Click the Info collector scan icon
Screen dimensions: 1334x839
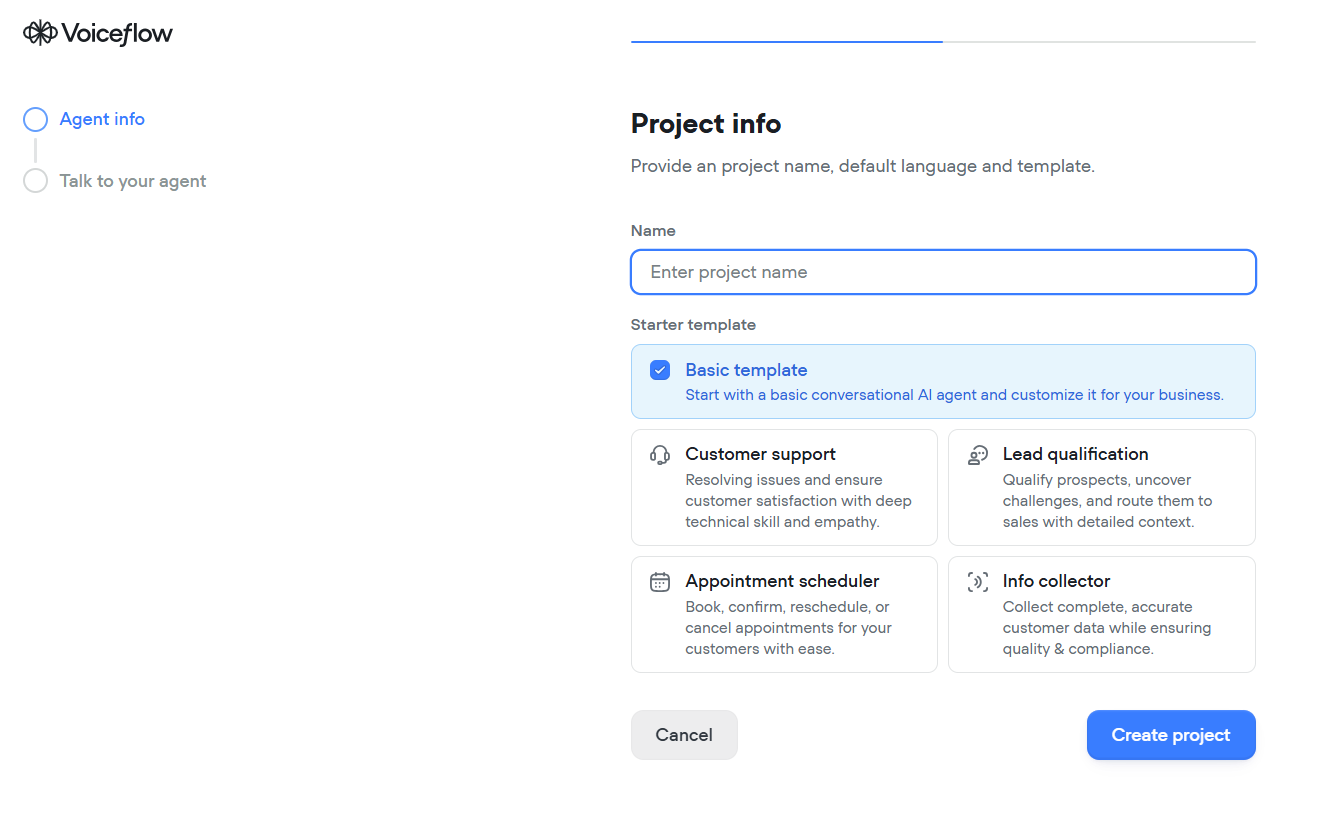978,582
